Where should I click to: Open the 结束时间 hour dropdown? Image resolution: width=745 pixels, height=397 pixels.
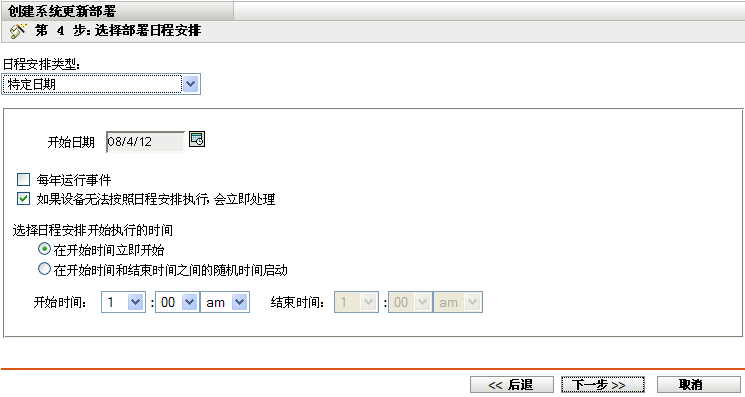tap(356, 302)
